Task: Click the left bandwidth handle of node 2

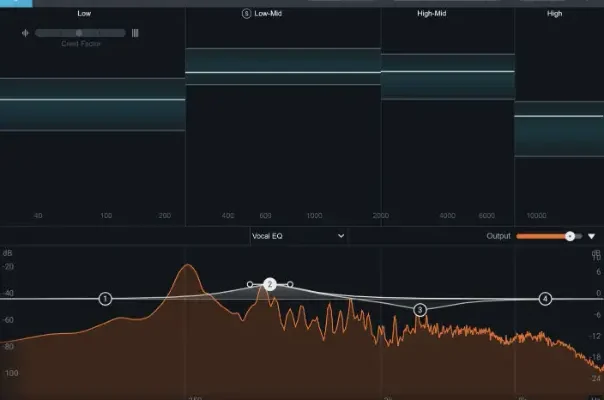Action: click(249, 284)
